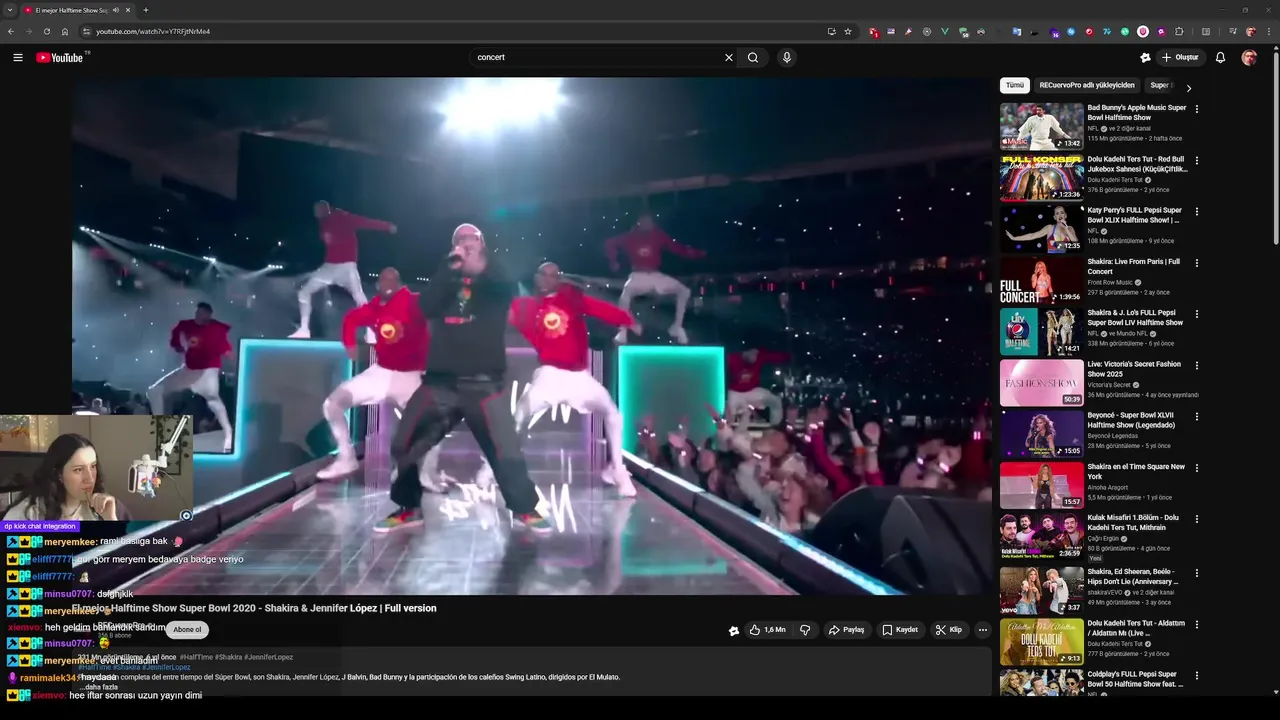Open options for Katy Perry's Halftime video

pyautogui.click(x=1197, y=212)
